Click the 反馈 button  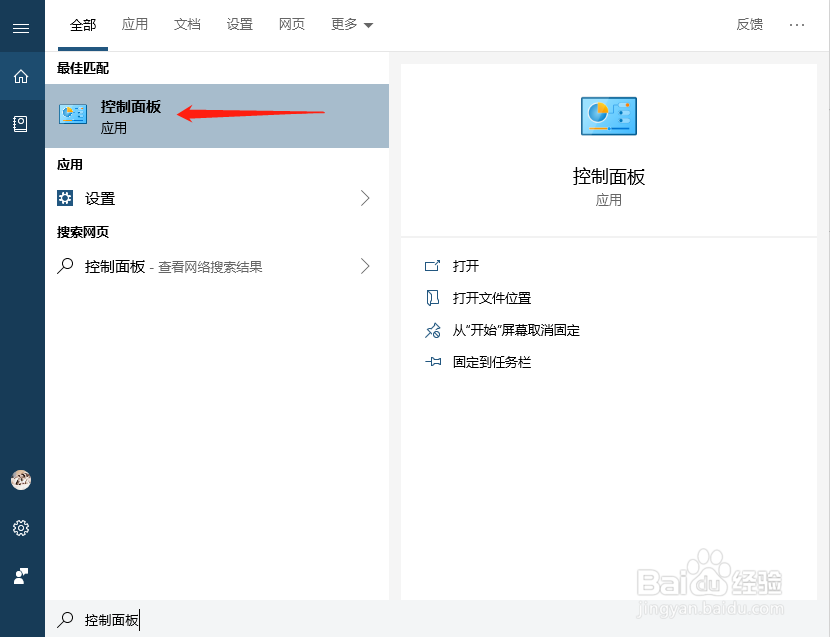click(x=750, y=24)
